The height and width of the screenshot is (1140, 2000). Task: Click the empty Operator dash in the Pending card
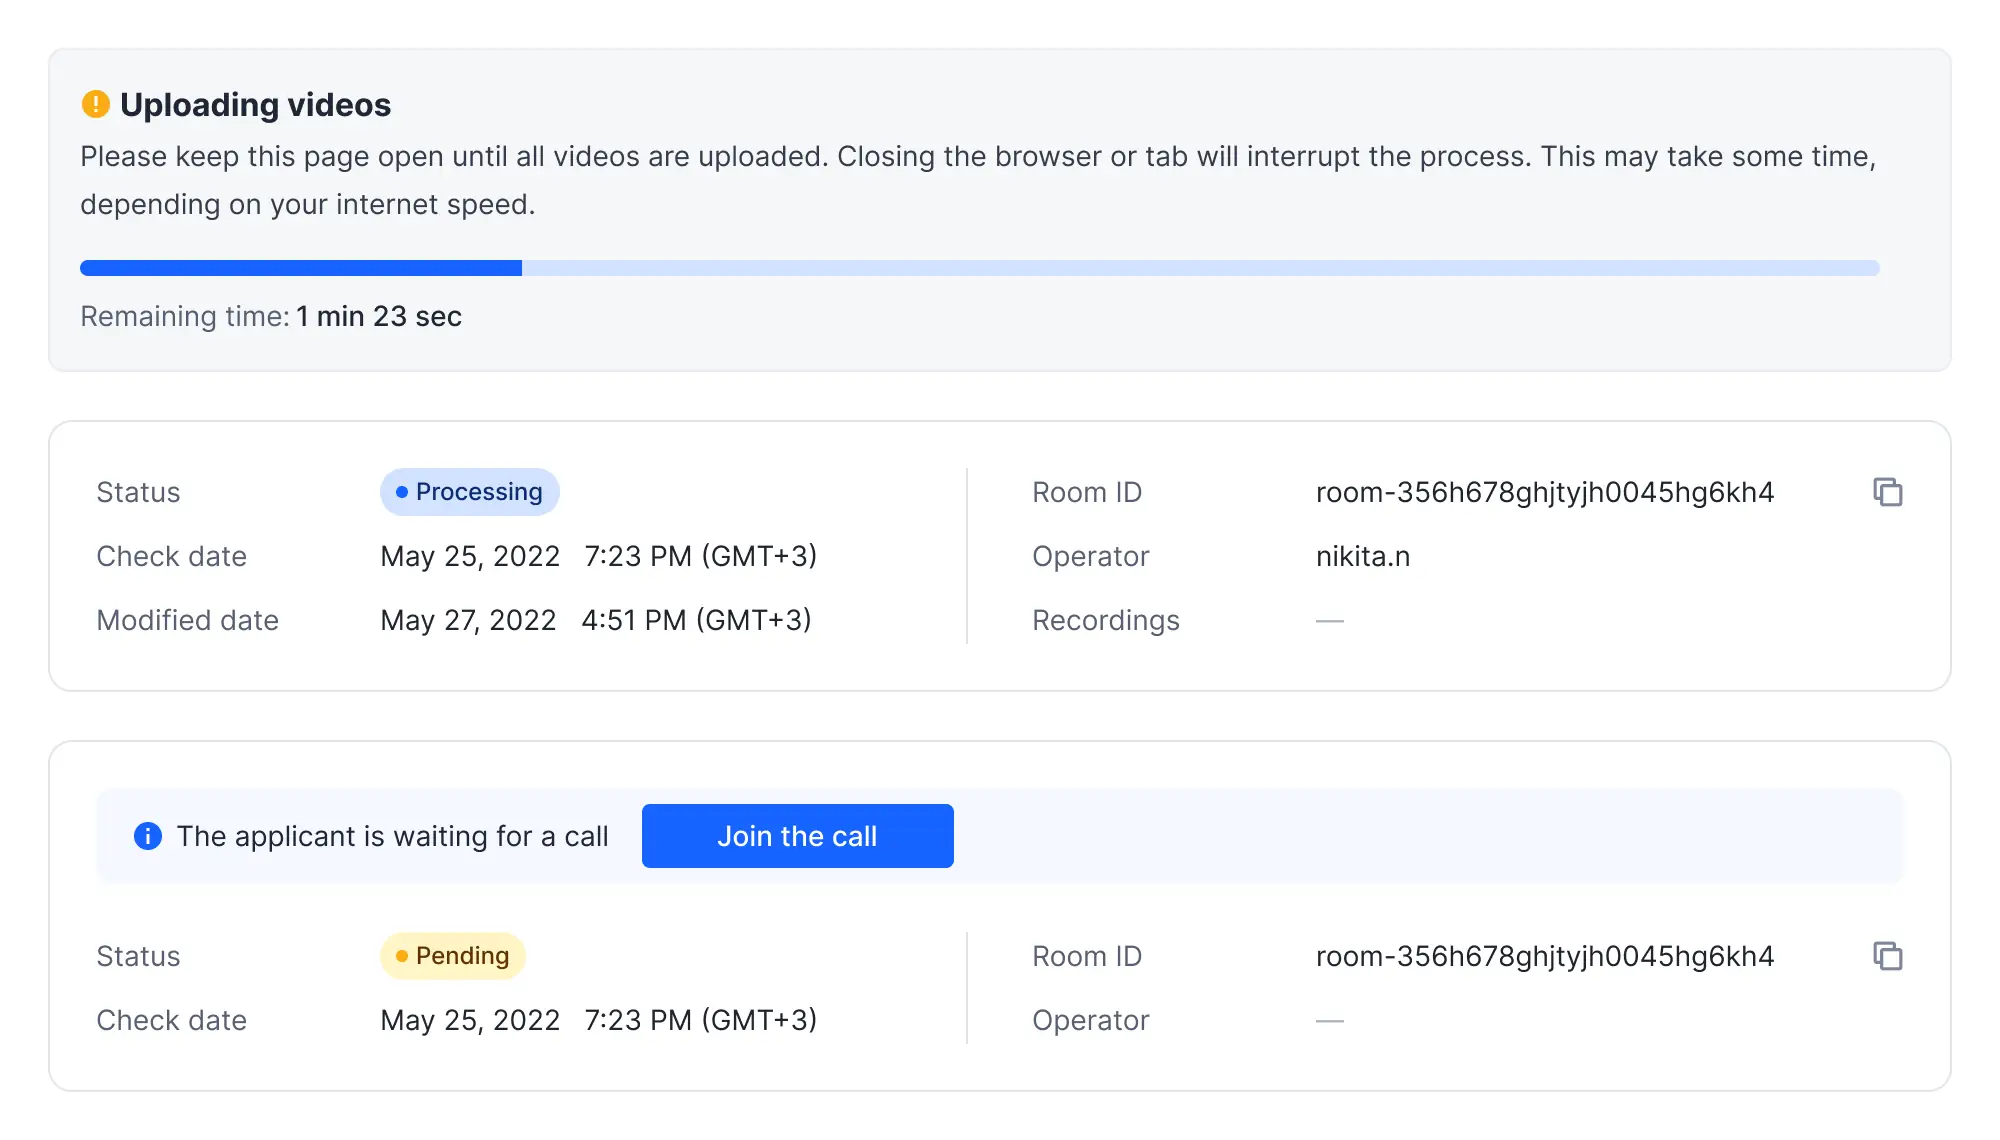tap(1329, 1021)
